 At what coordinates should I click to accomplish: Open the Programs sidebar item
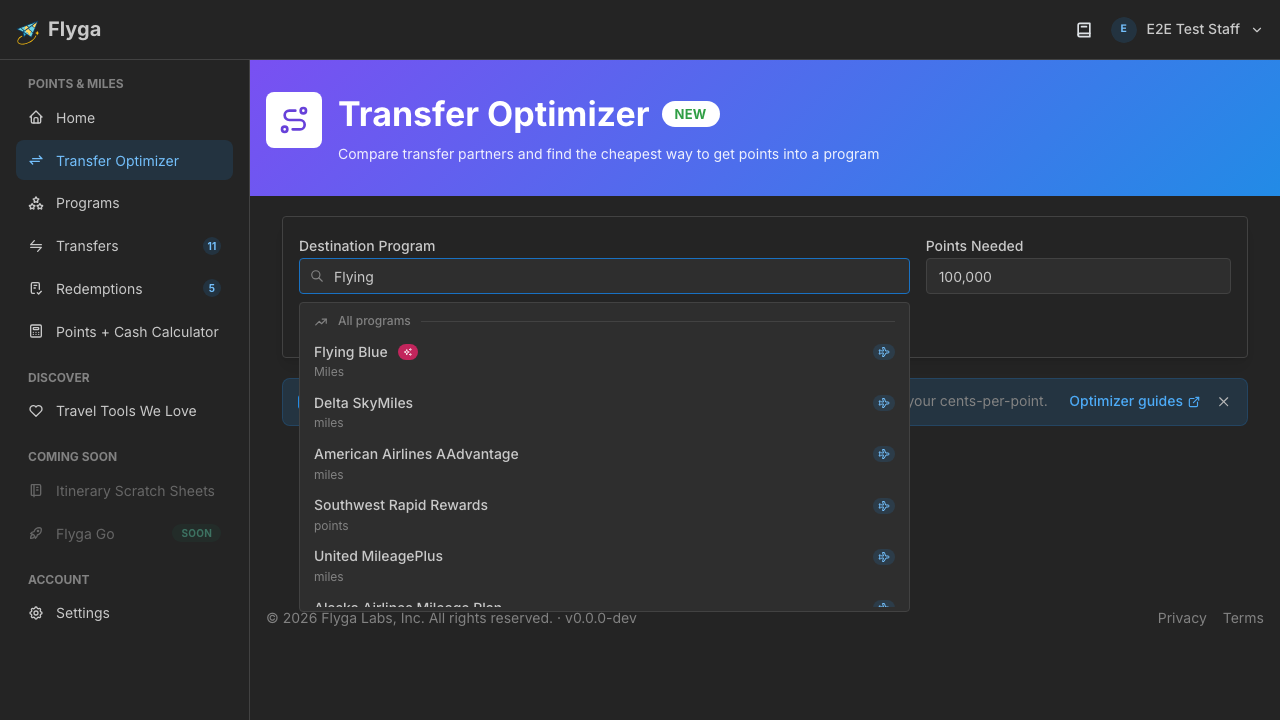124,203
